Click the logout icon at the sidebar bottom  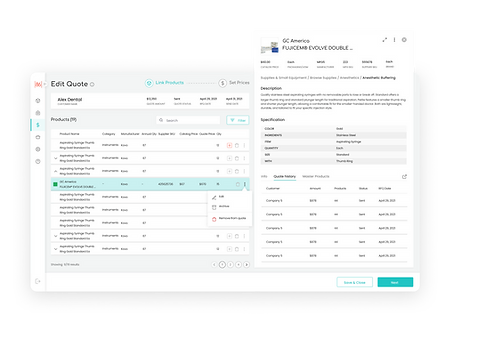click(x=38, y=281)
